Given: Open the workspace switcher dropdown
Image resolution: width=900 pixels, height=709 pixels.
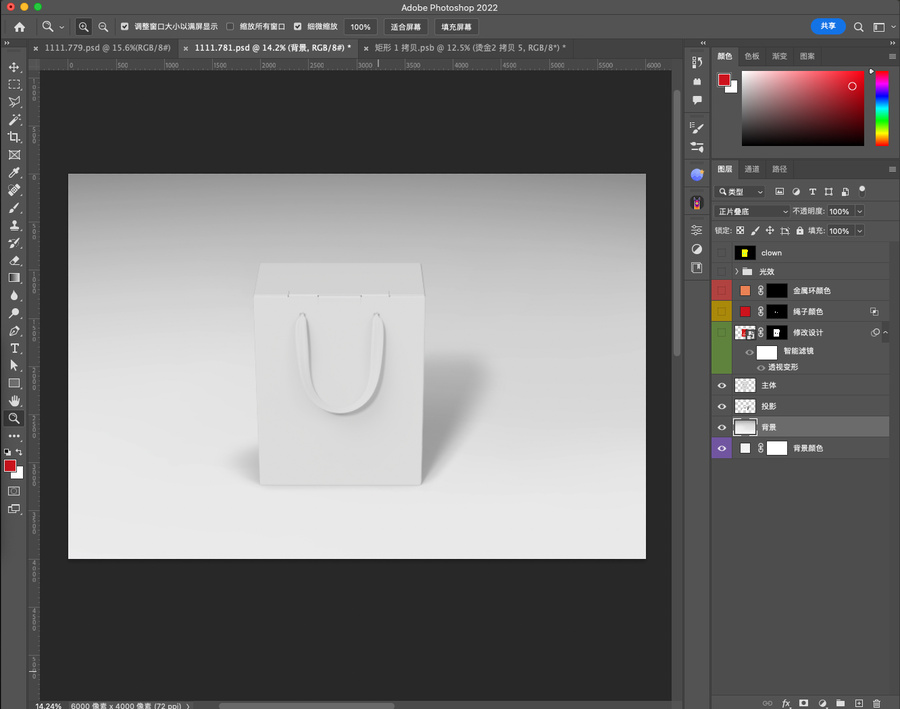Looking at the screenshot, I should [883, 27].
